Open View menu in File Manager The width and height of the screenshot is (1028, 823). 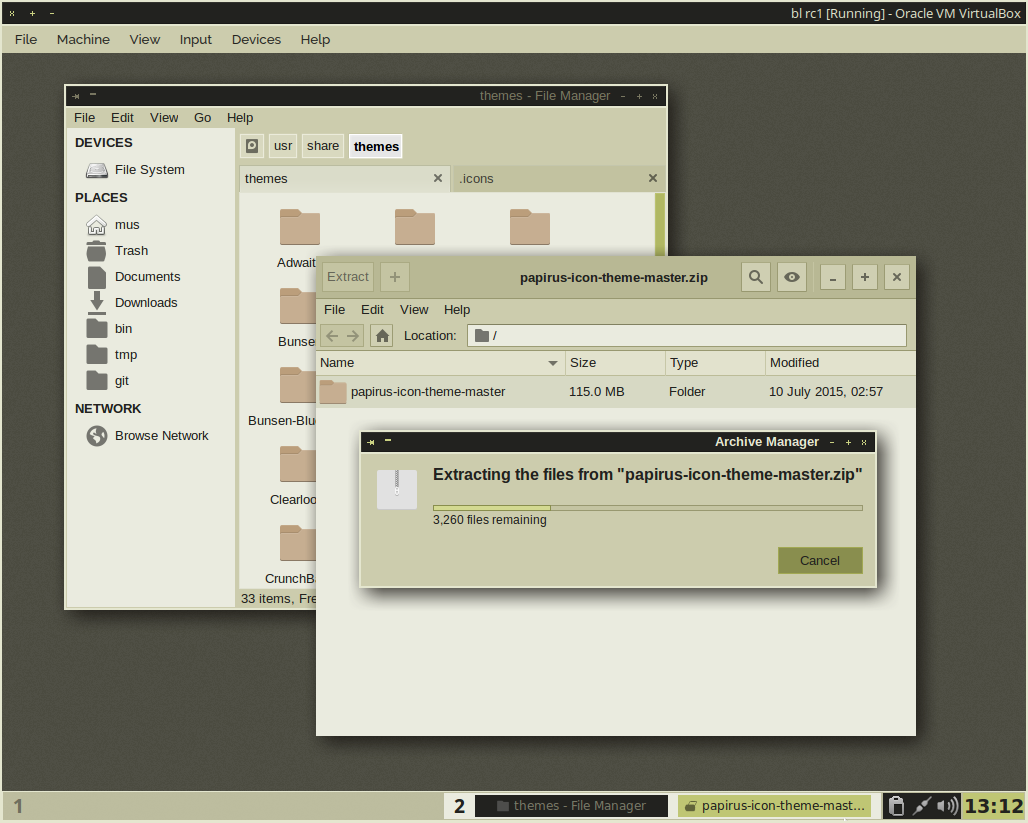click(163, 117)
